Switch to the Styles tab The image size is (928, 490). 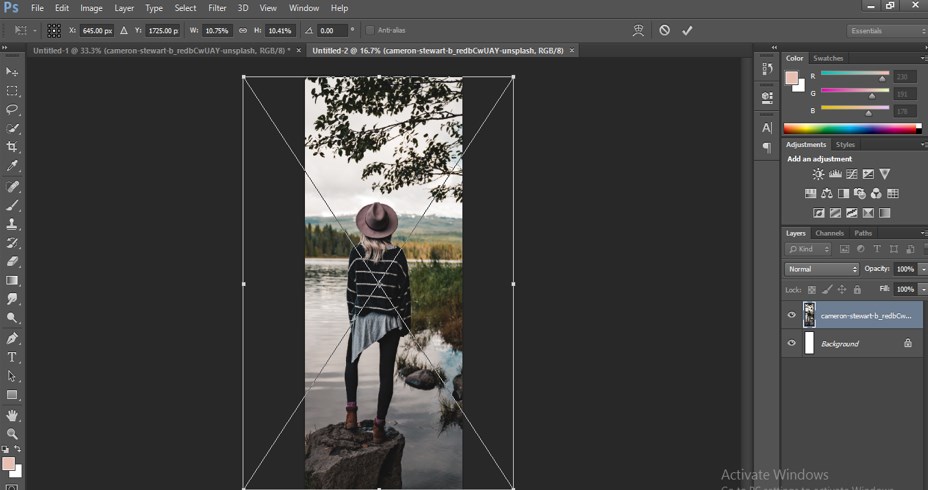845,144
